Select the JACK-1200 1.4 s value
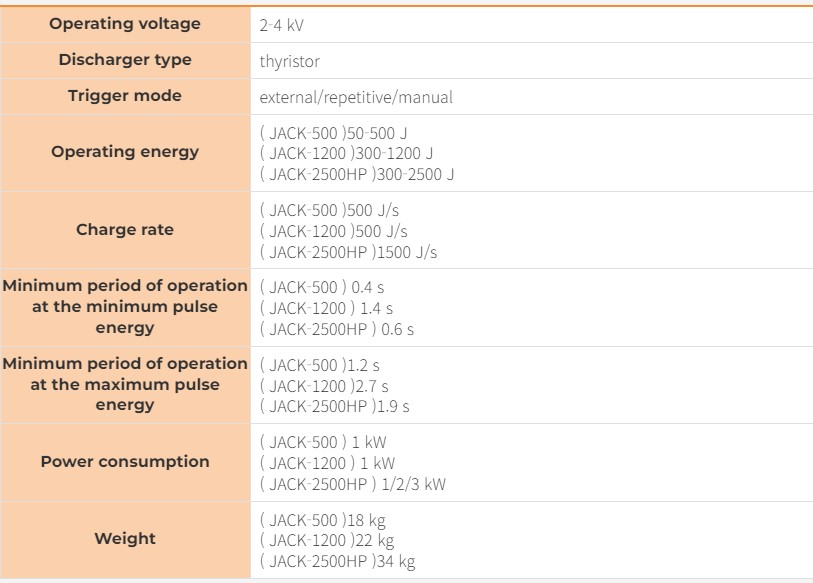Screen dimensions: 813x583 (326, 308)
